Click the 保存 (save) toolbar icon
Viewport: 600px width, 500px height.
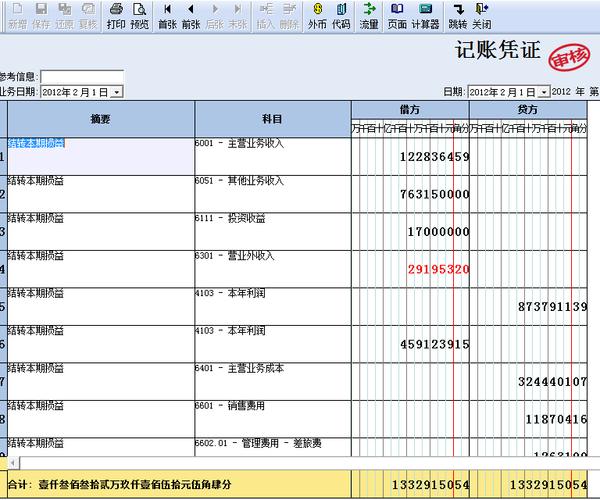(x=41, y=16)
